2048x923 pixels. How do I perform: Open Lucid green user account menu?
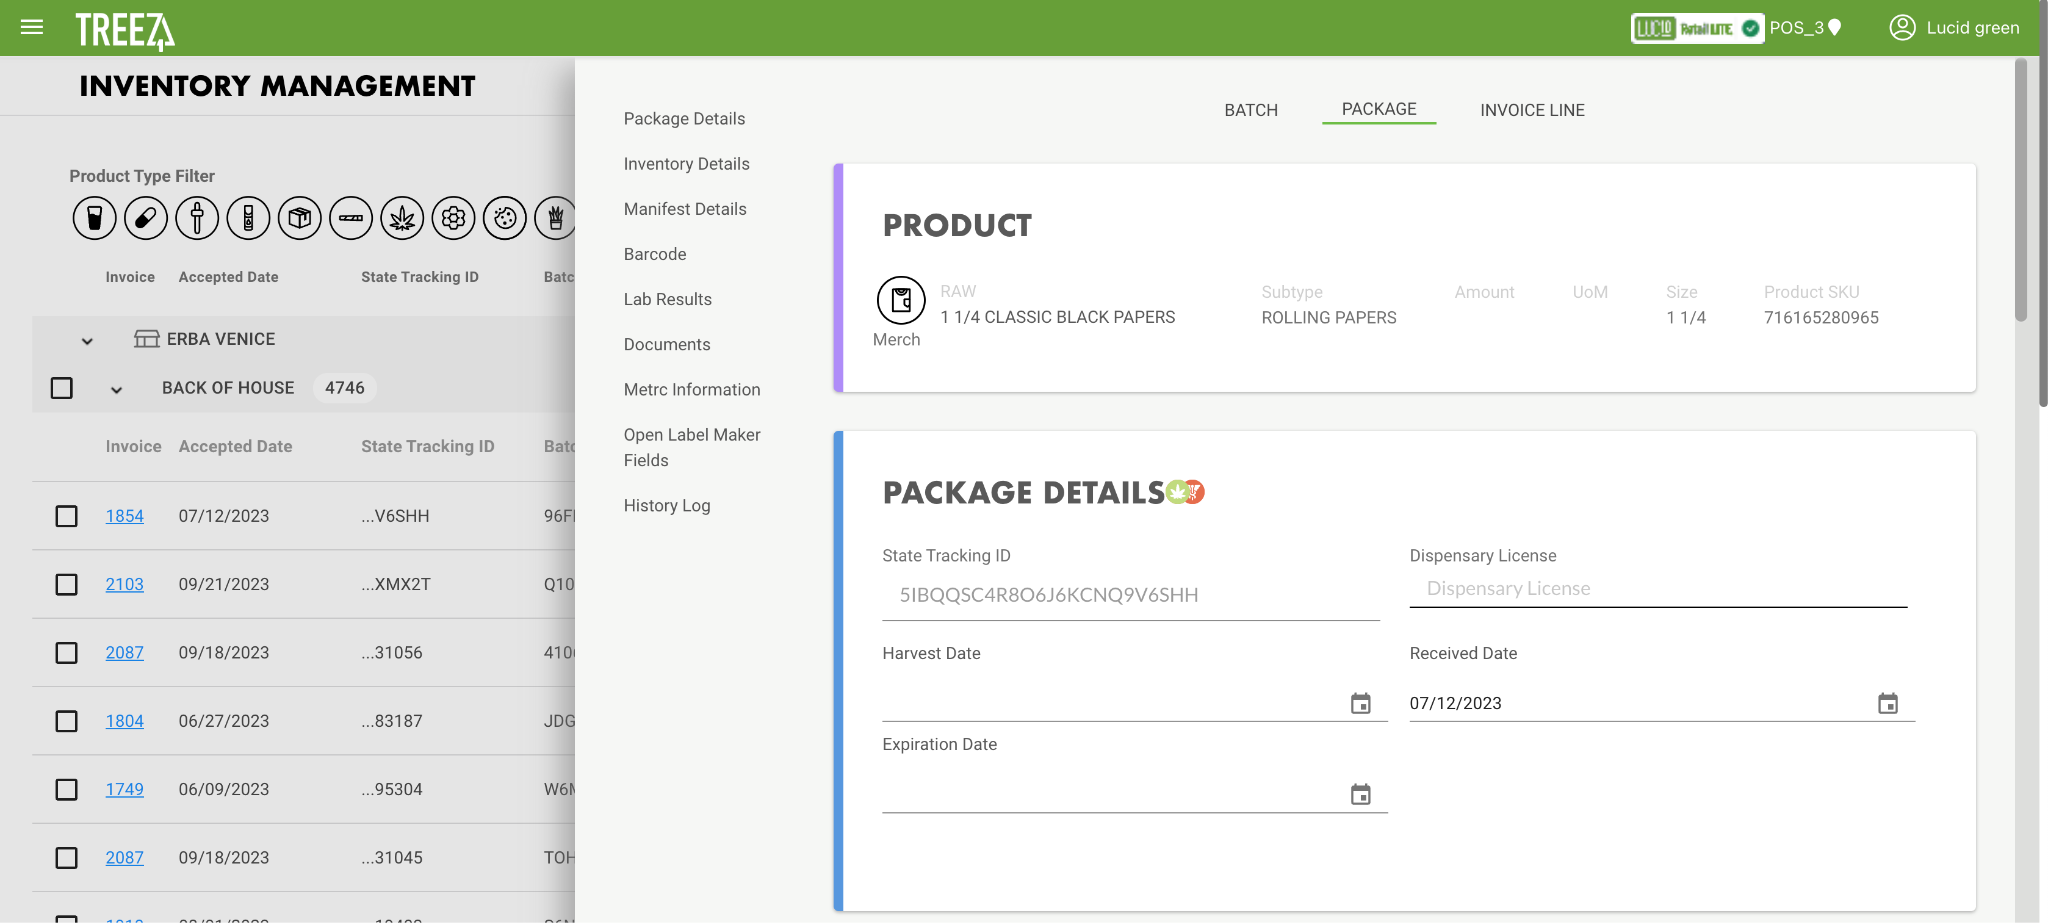[x=1954, y=28]
